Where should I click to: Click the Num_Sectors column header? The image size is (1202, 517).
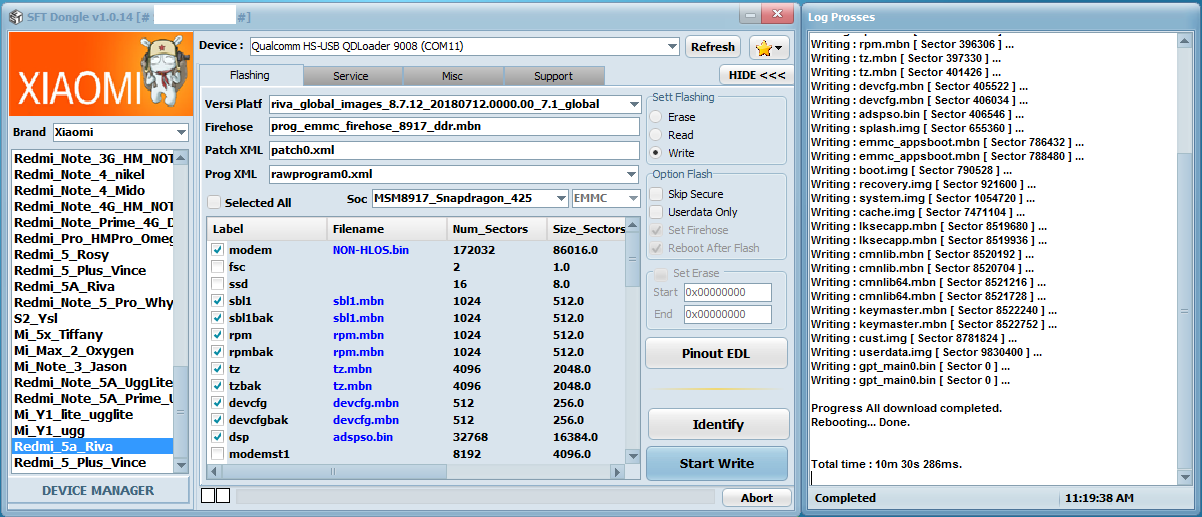click(497, 229)
